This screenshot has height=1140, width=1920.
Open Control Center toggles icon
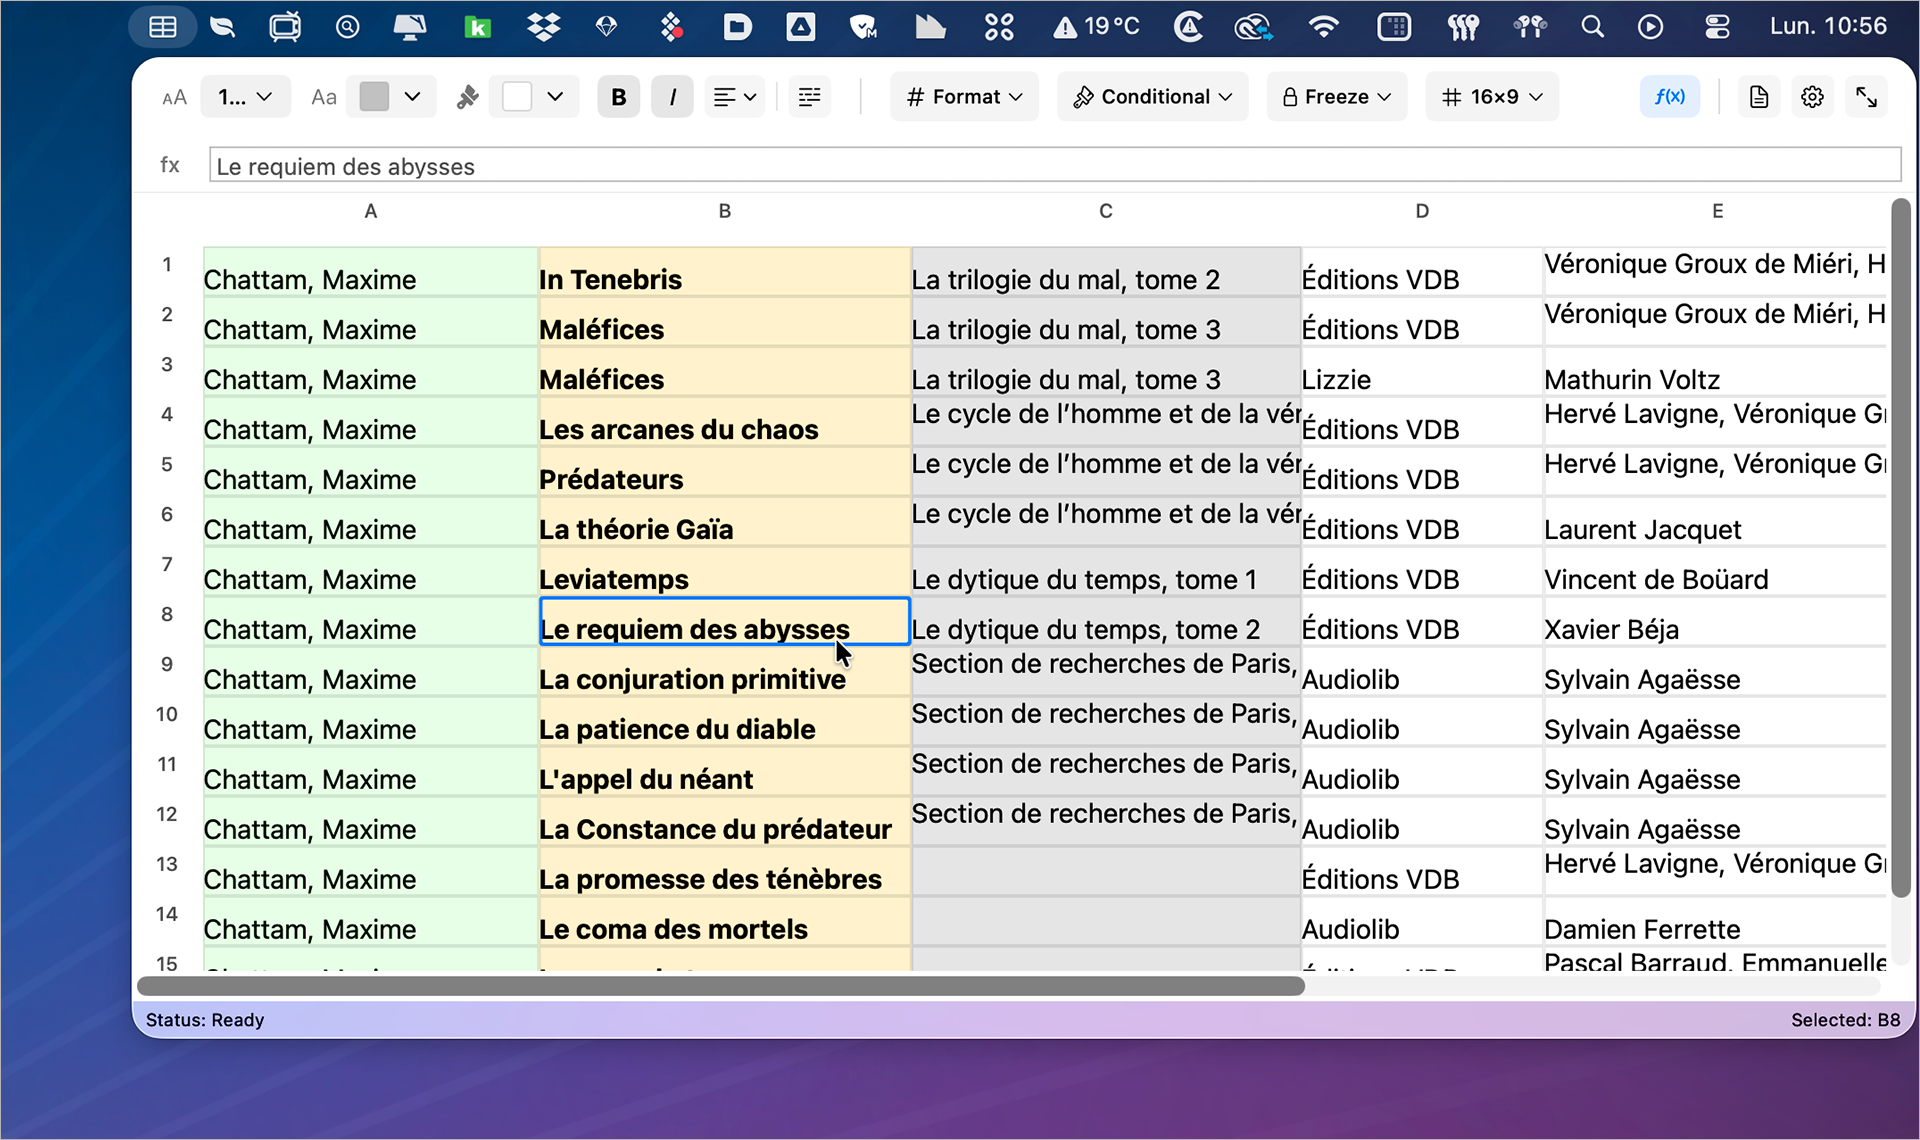tap(1717, 27)
